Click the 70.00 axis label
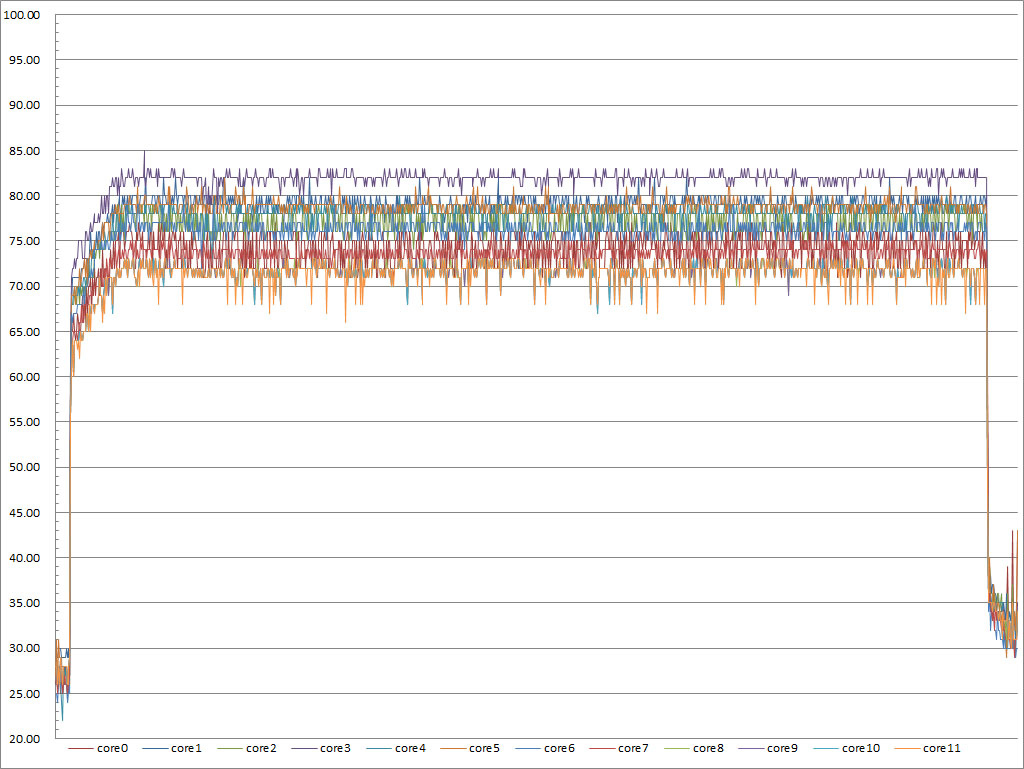The height and width of the screenshot is (769, 1024). pos(24,286)
